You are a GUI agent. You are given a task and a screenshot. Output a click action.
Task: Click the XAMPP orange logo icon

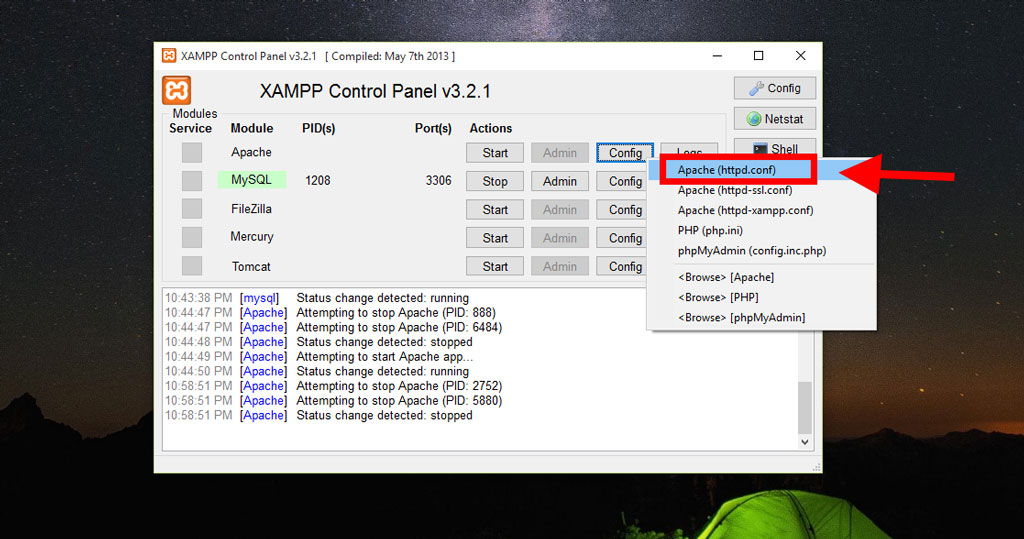176,90
